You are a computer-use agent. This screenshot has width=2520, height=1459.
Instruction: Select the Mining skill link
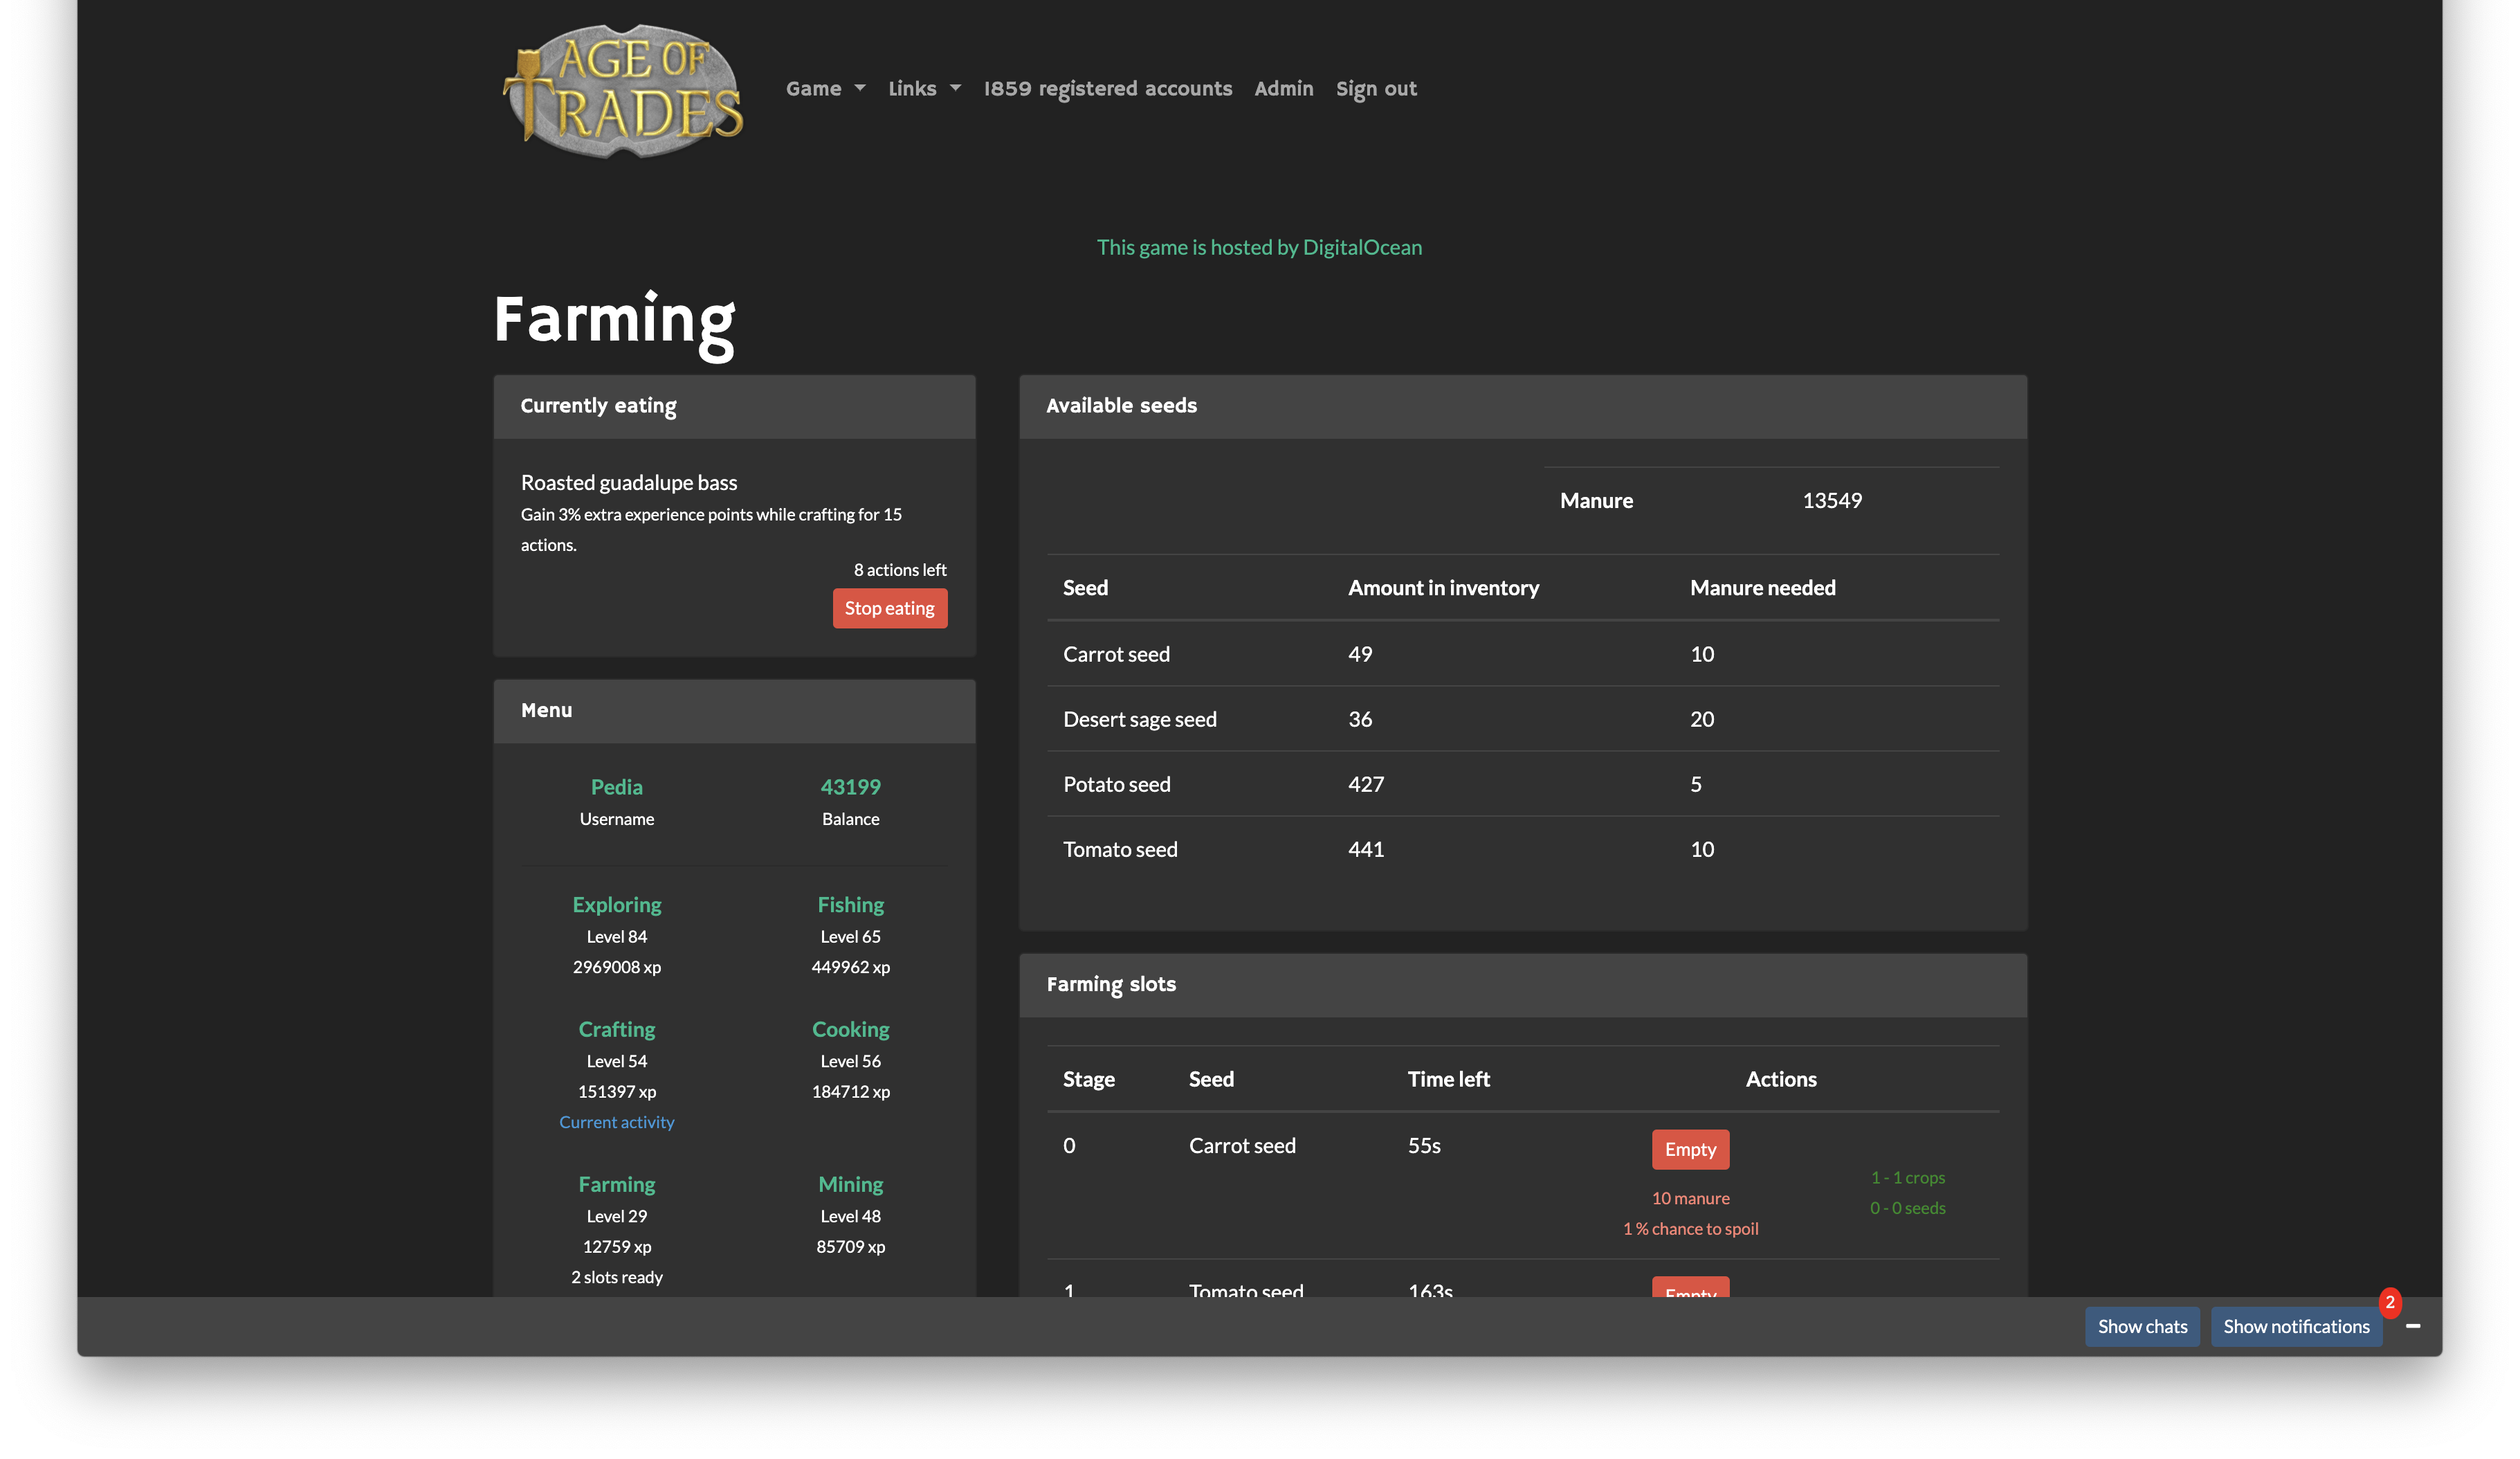850,1184
